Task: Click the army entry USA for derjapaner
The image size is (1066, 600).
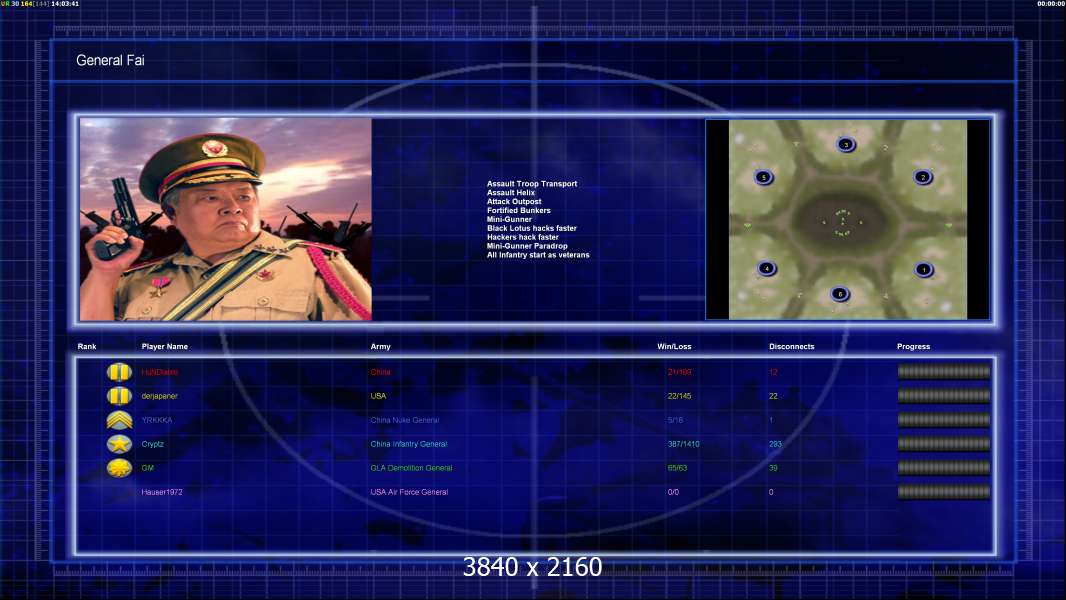Action: pos(378,395)
